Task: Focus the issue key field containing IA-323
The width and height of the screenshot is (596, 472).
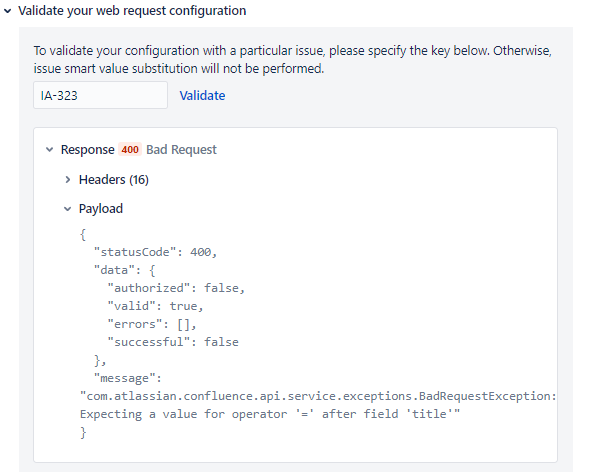Action: [x=100, y=95]
